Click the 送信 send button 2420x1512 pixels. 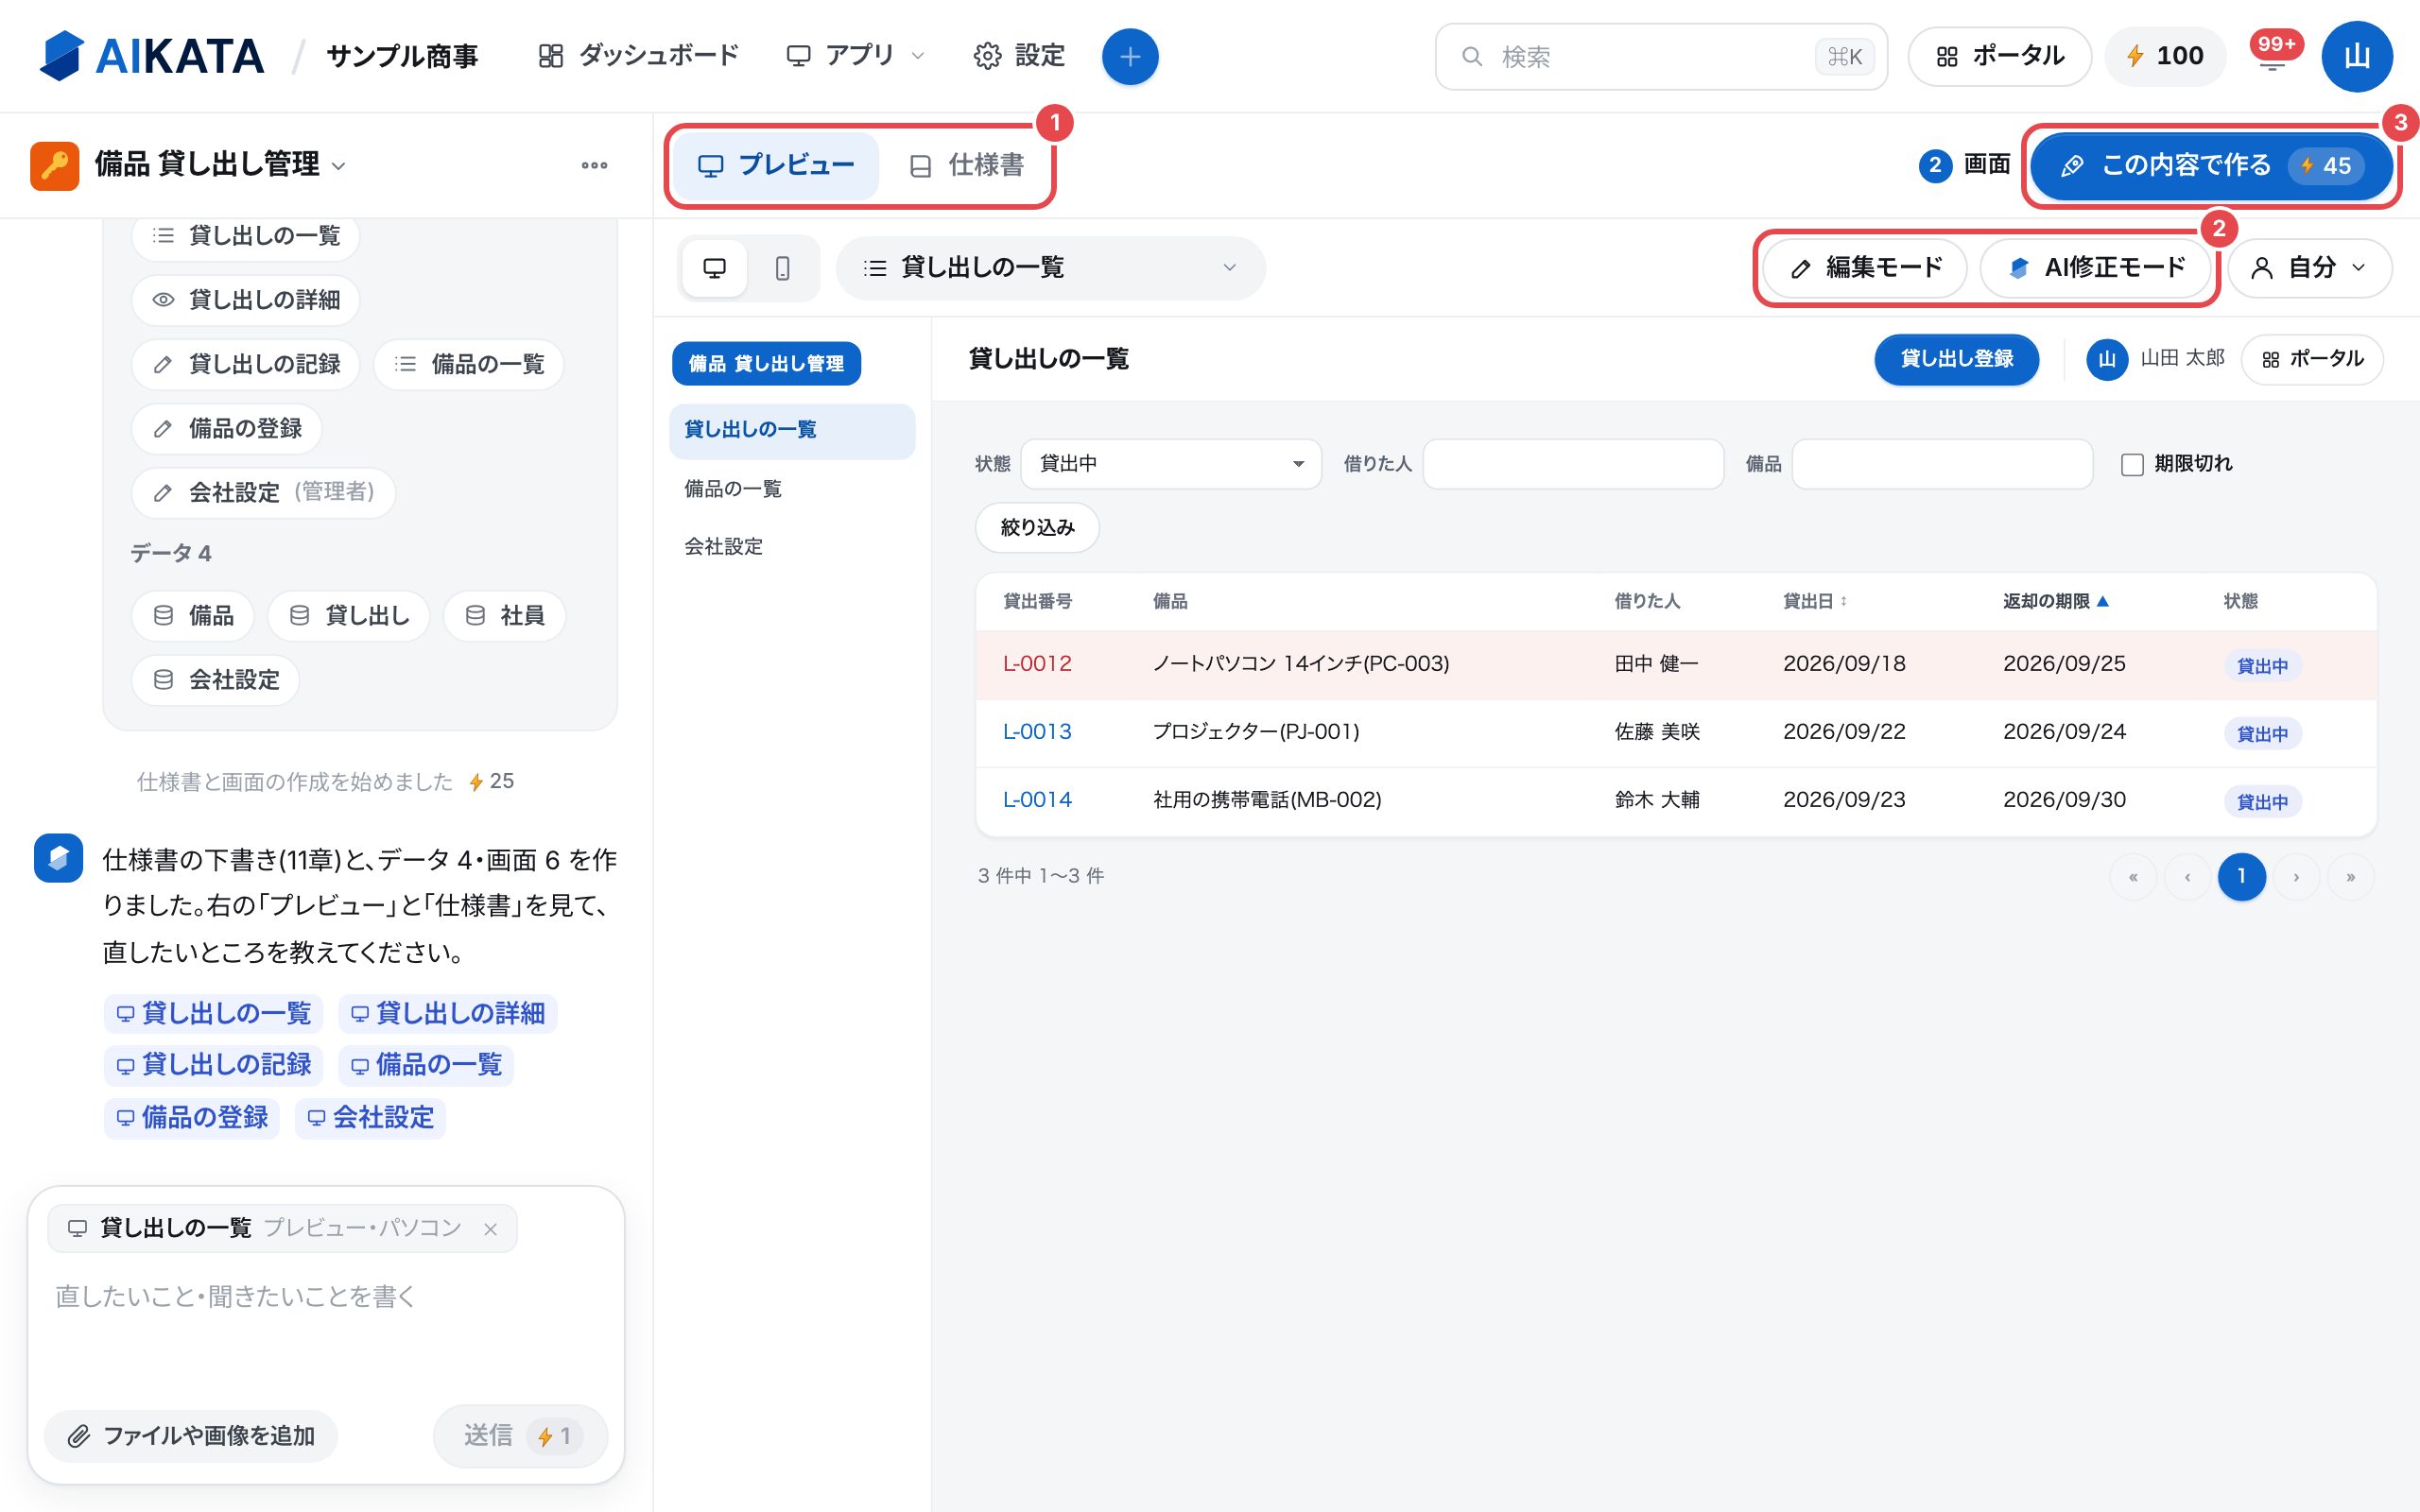click(x=520, y=1436)
